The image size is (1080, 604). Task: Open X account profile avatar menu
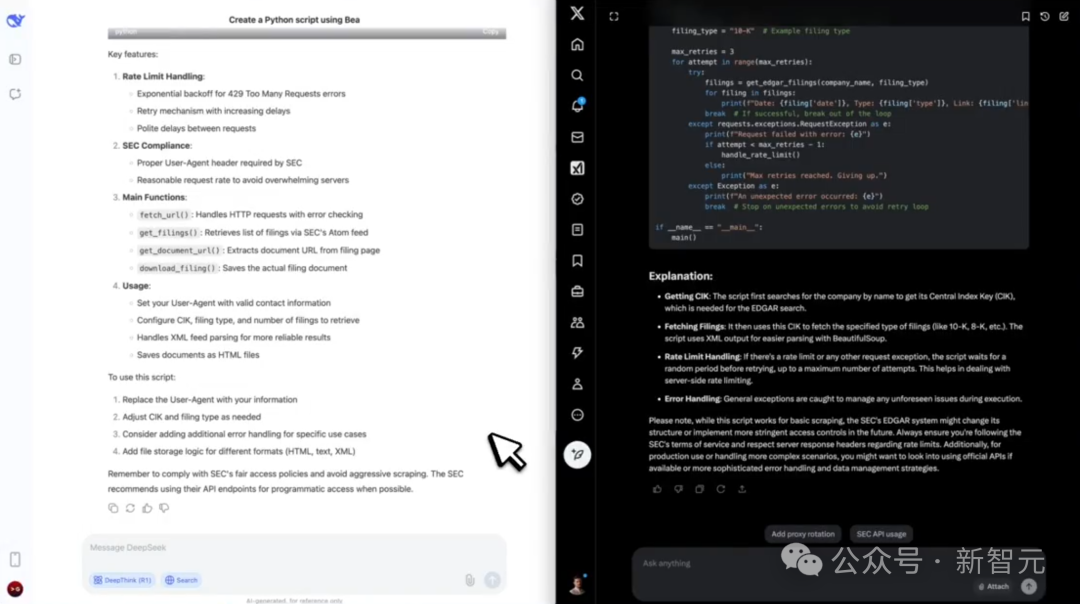click(577, 586)
